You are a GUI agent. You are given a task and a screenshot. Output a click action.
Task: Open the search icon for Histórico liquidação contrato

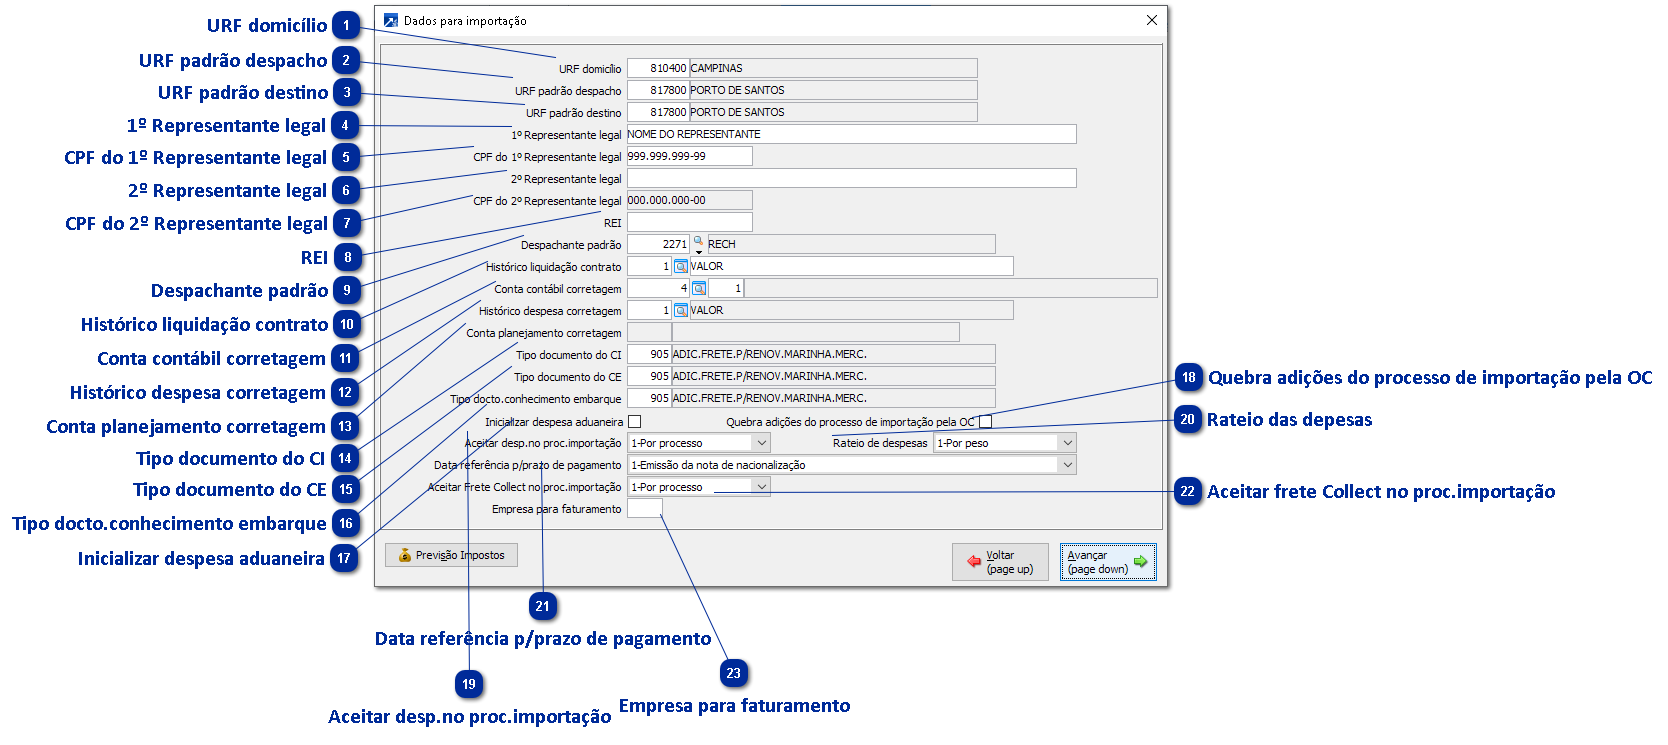click(681, 266)
